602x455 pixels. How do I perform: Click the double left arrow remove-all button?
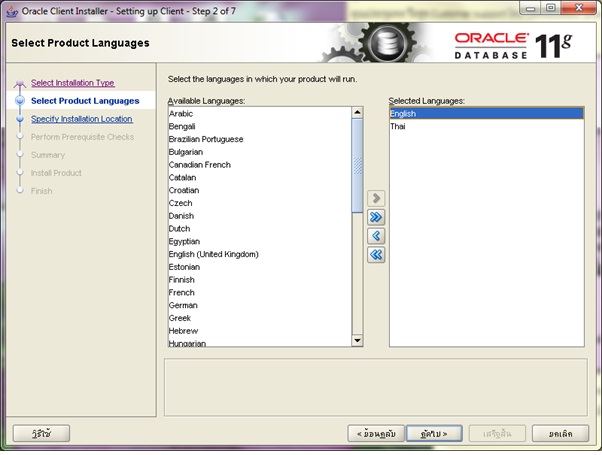(x=376, y=255)
